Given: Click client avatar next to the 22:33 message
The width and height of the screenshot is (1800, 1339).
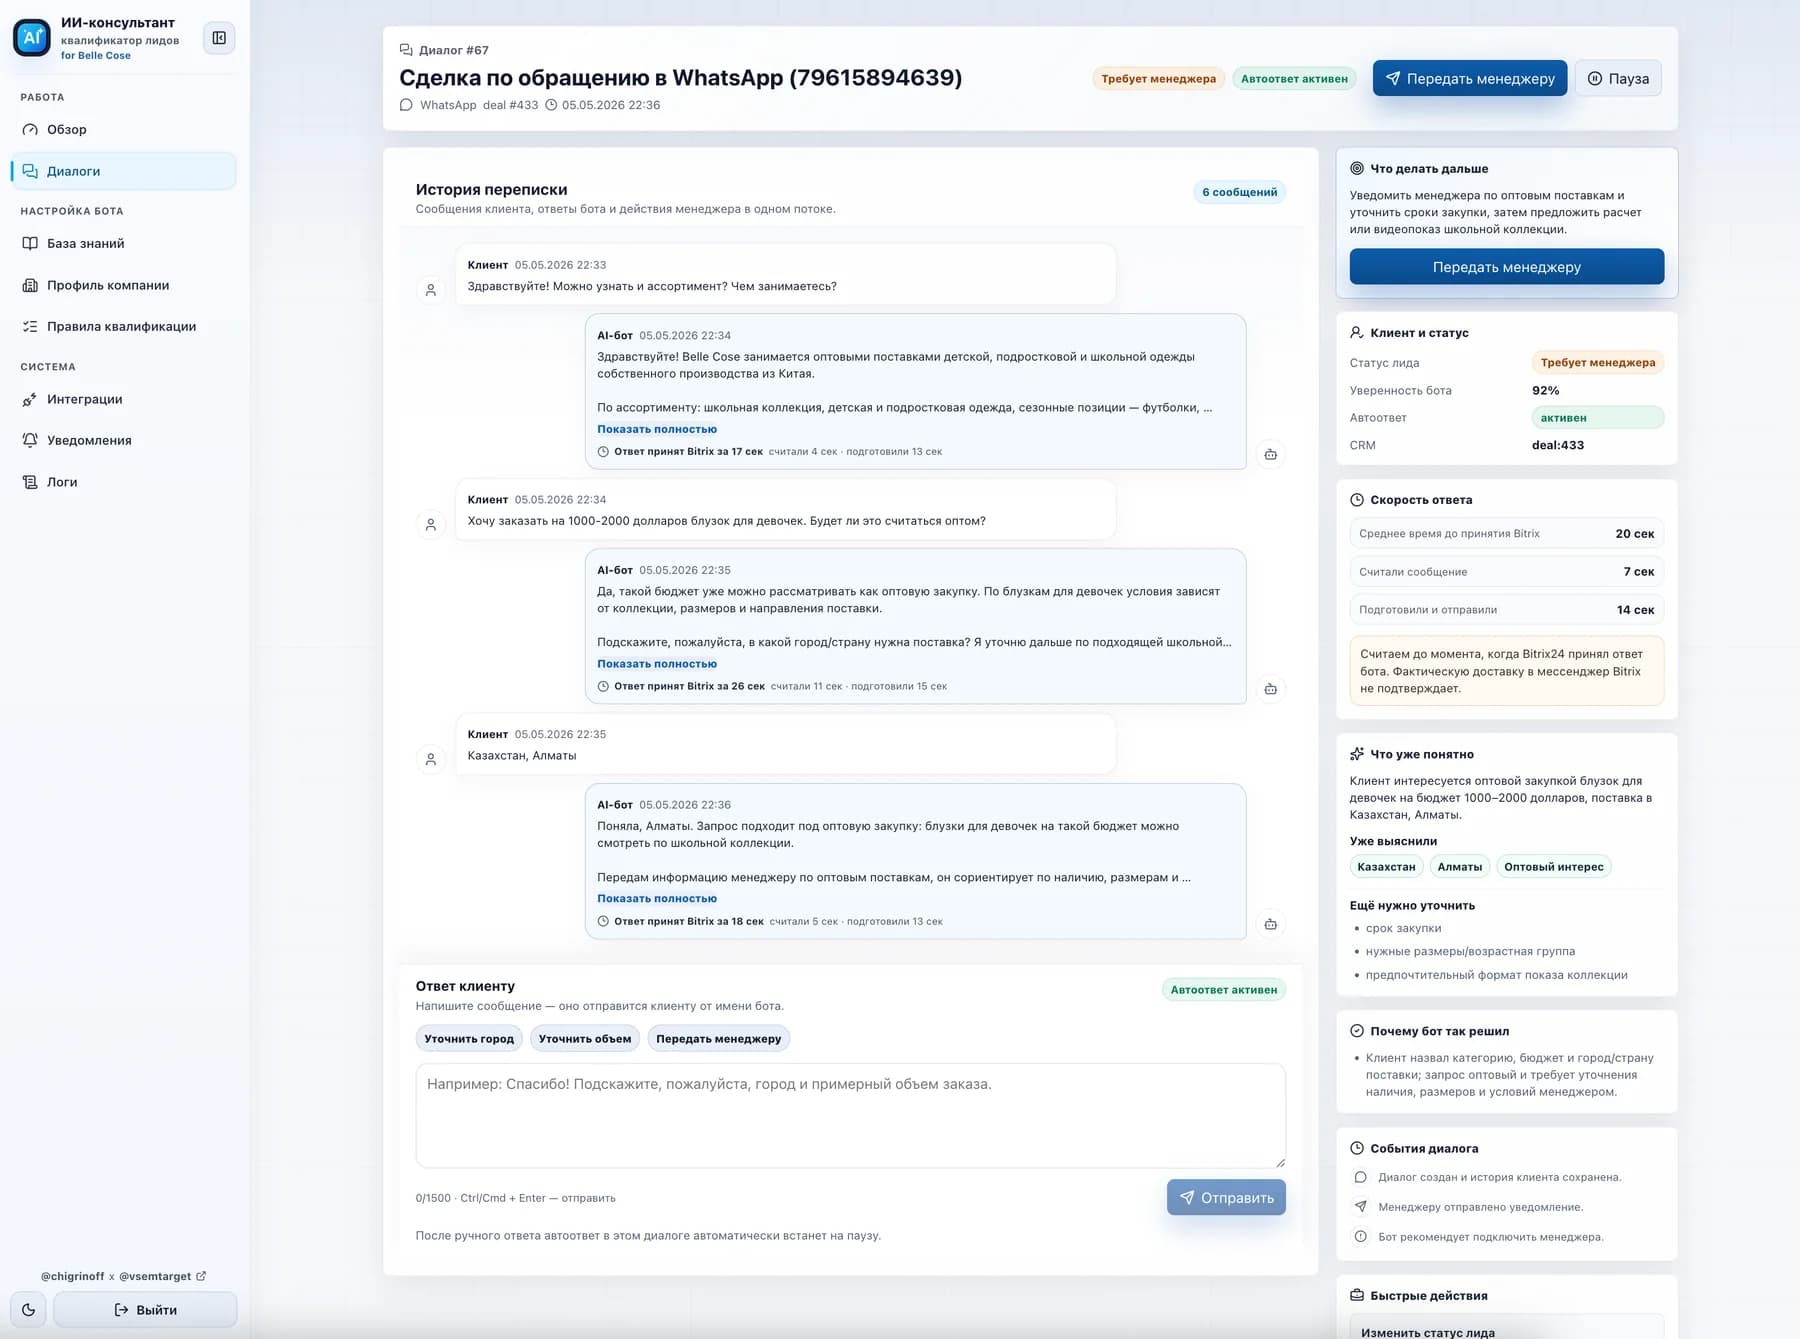Looking at the screenshot, I should point(431,290).
